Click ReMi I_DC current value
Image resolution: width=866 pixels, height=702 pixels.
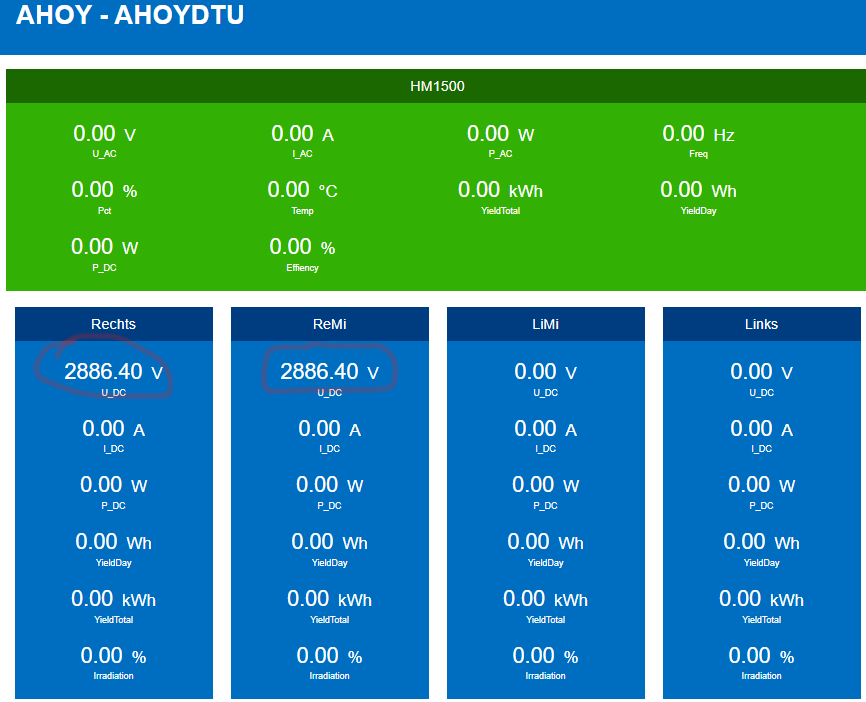click(x=330, y=429)
